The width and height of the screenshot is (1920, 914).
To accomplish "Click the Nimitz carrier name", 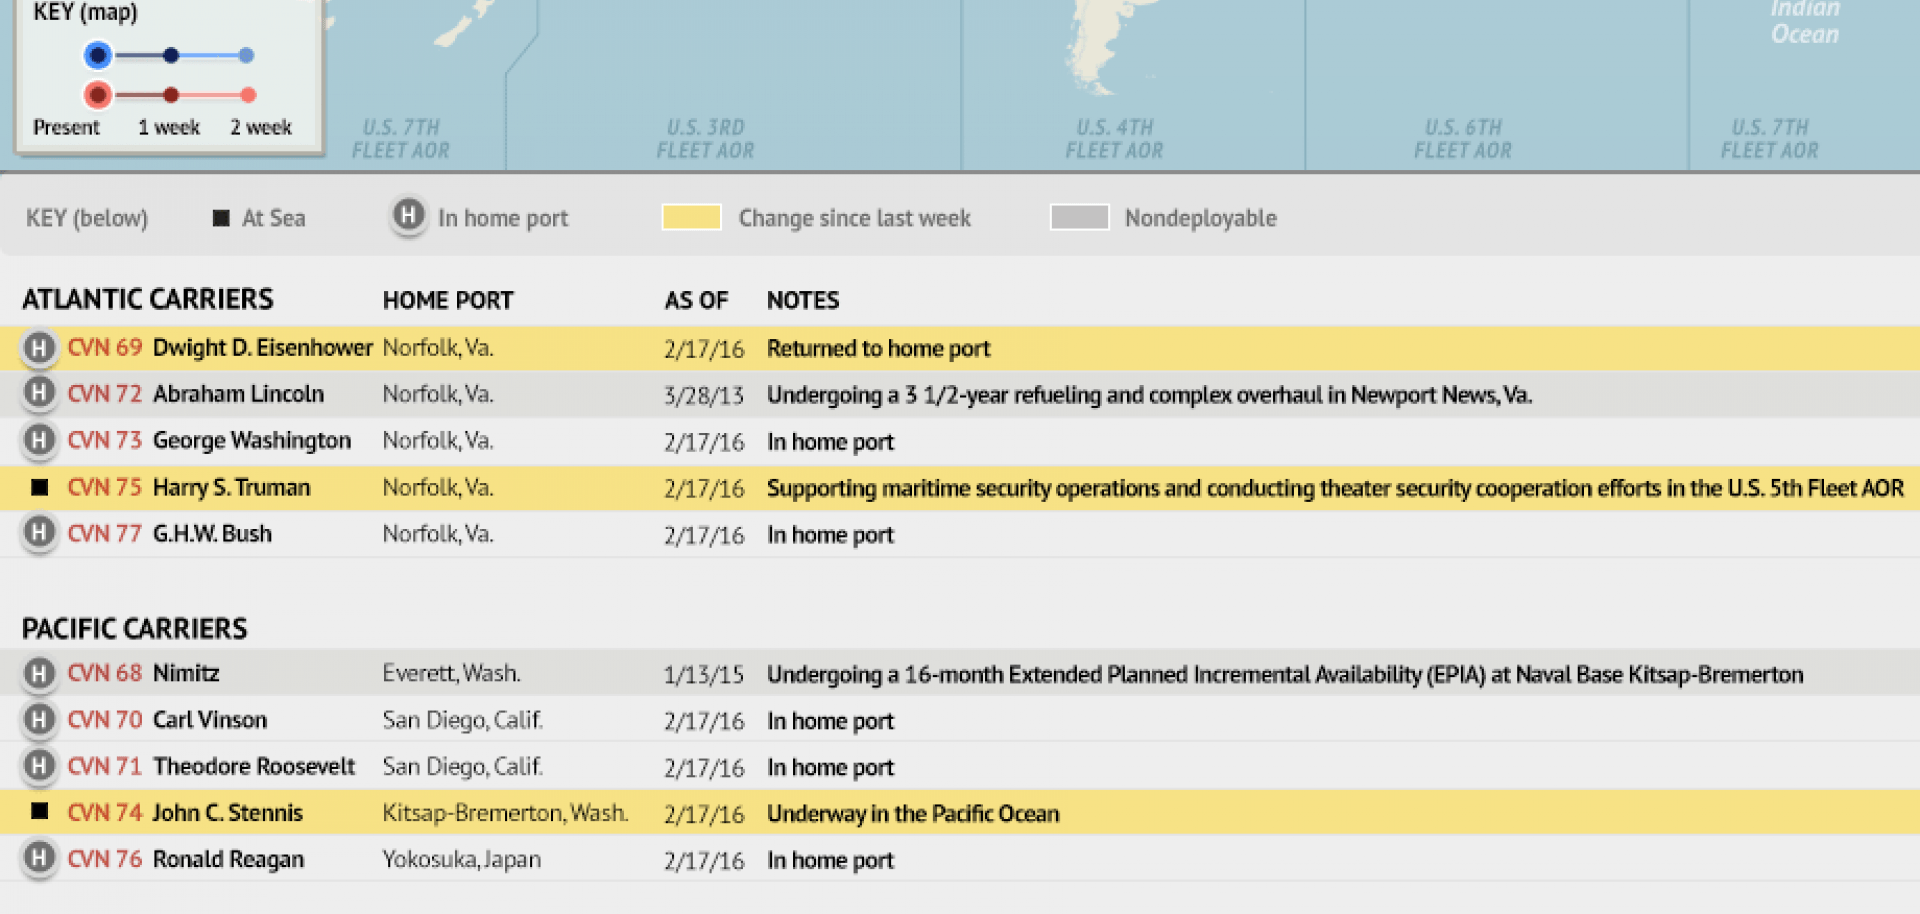I will [186, 673].
